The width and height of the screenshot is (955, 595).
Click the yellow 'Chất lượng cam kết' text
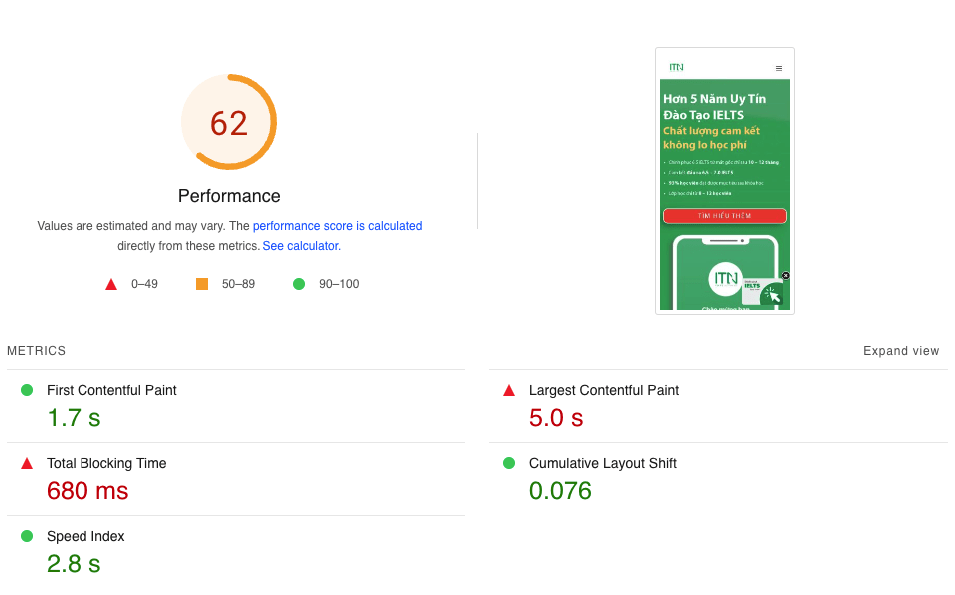[x=711, y=130]
